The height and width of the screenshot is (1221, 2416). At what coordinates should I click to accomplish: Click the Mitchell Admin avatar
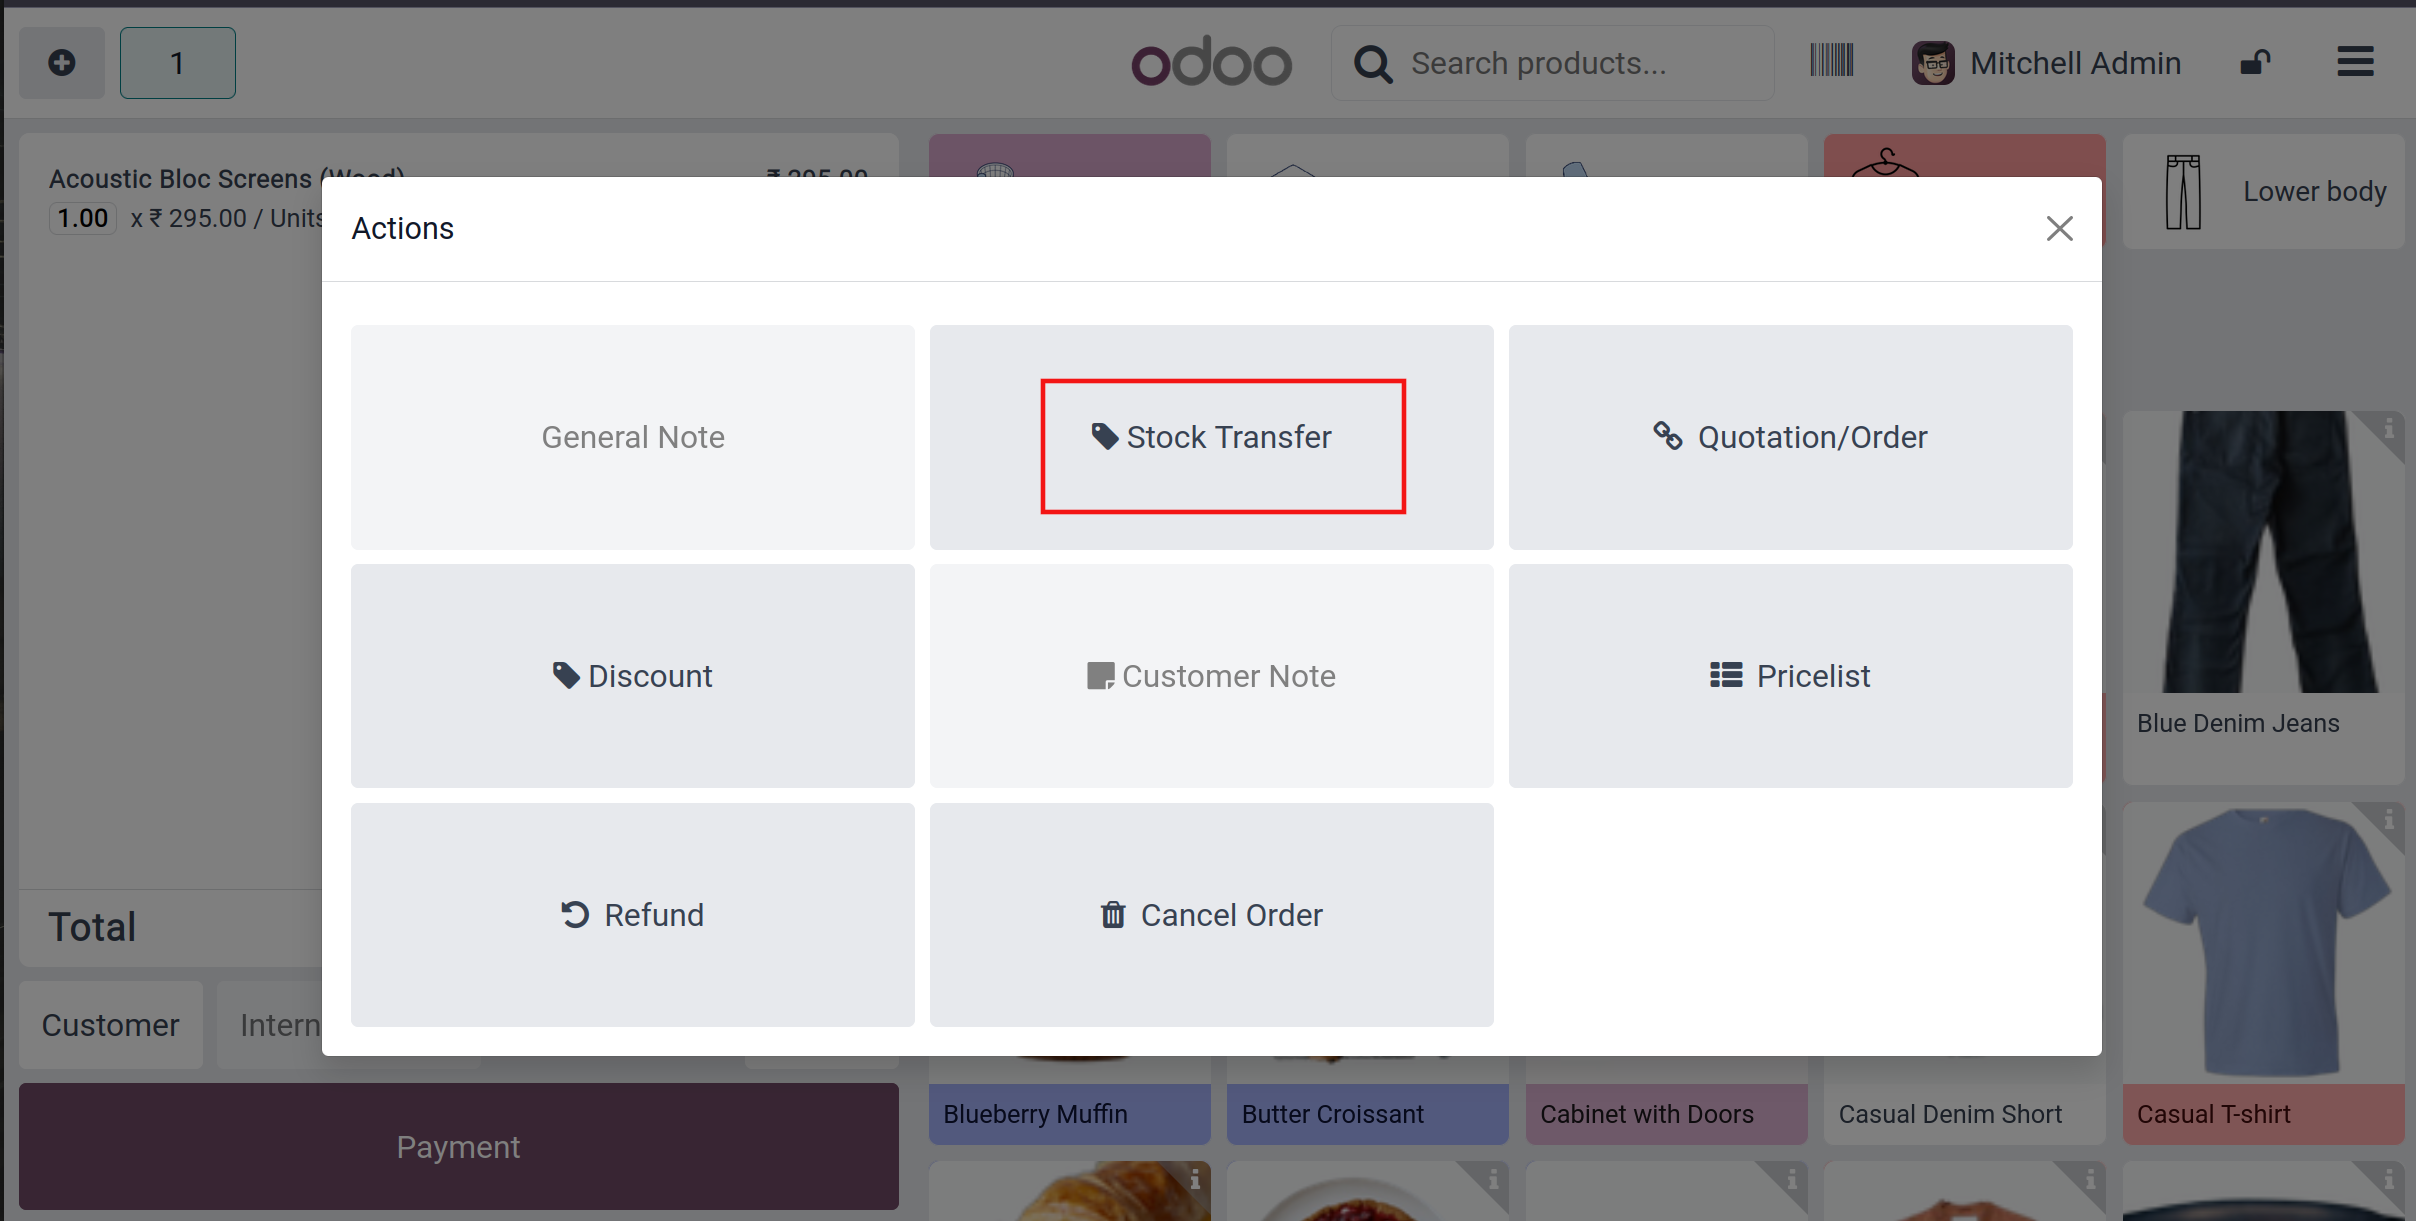point(1933,63)
